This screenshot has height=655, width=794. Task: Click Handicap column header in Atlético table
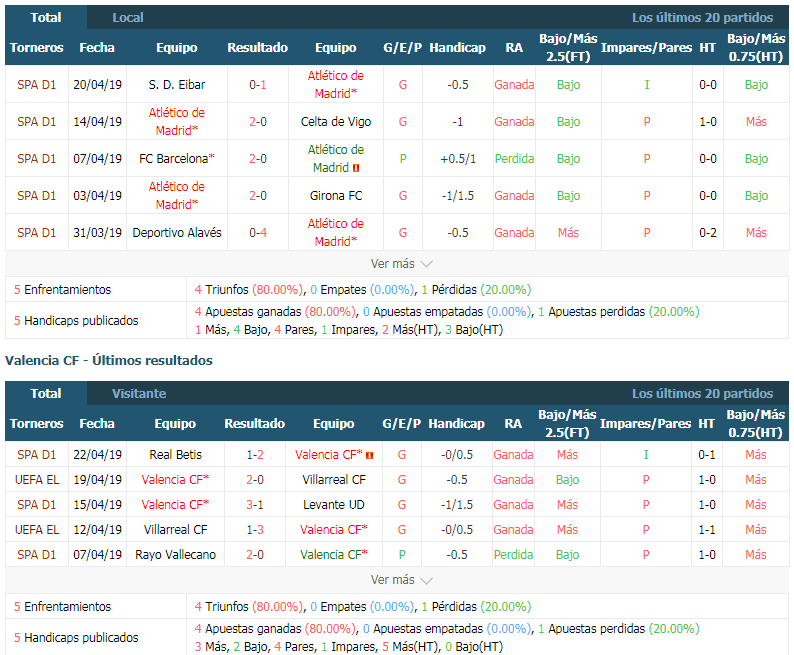[457, 48]
